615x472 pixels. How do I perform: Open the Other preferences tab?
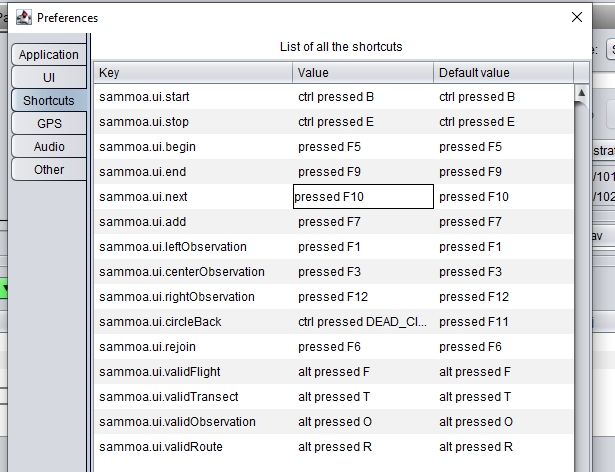[49, 169]
